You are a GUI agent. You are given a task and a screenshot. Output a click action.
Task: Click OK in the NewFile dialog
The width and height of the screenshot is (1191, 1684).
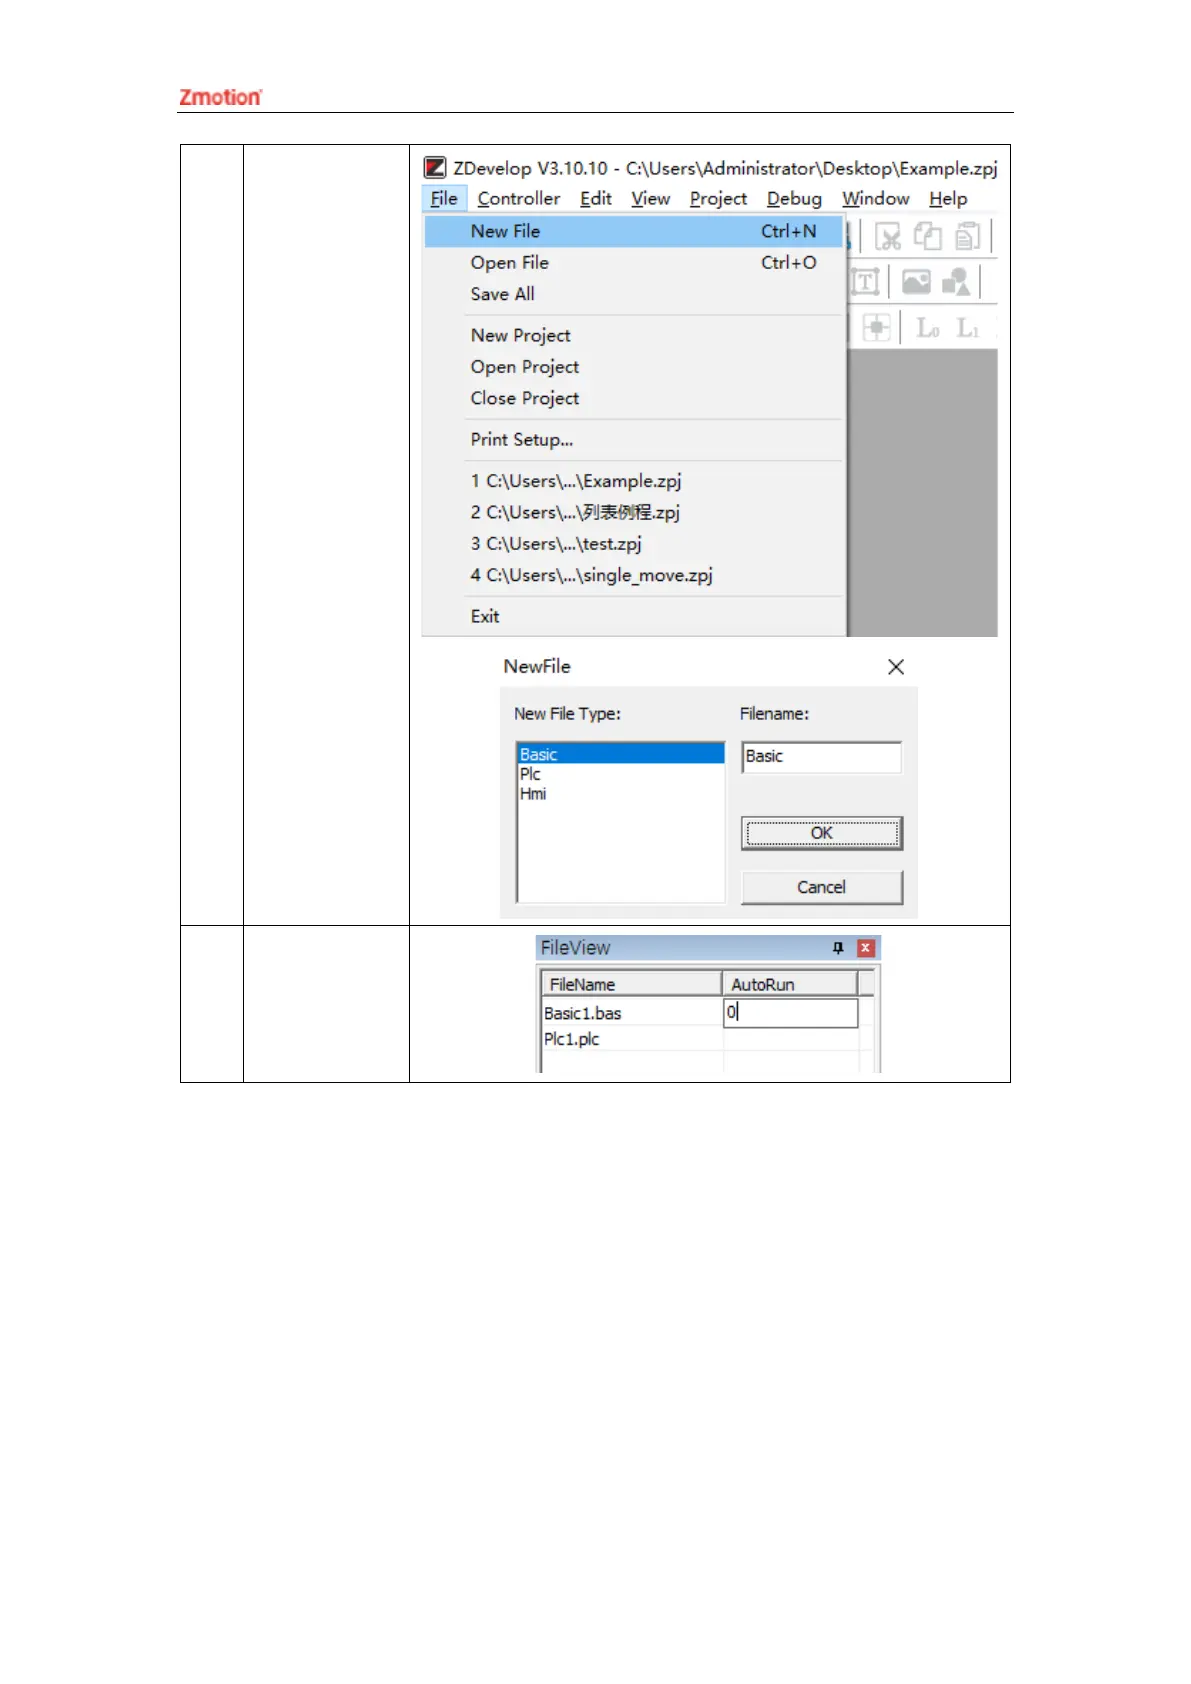821,833
